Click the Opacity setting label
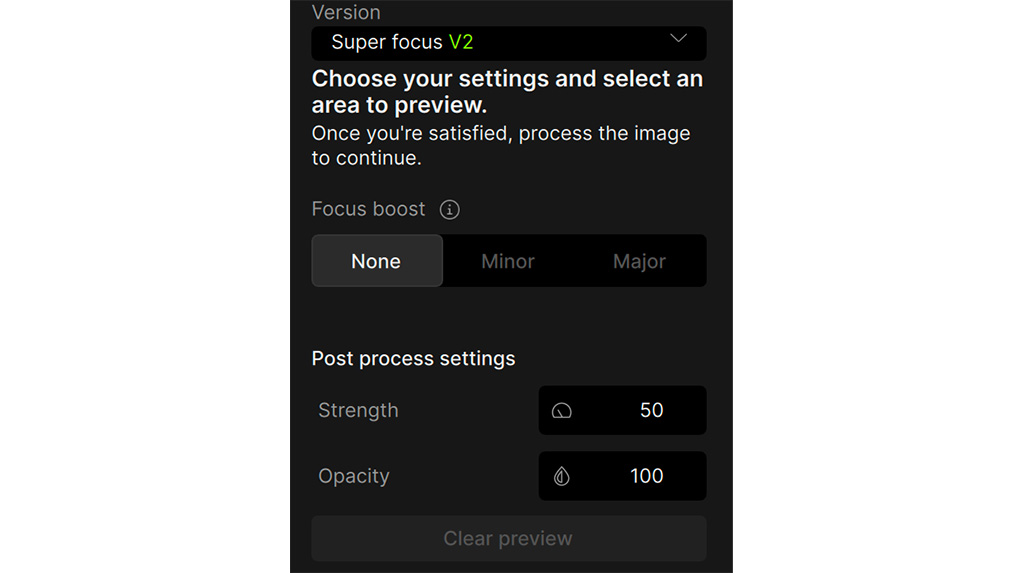This screenshot has width=1020, height=573. (353, 476)
